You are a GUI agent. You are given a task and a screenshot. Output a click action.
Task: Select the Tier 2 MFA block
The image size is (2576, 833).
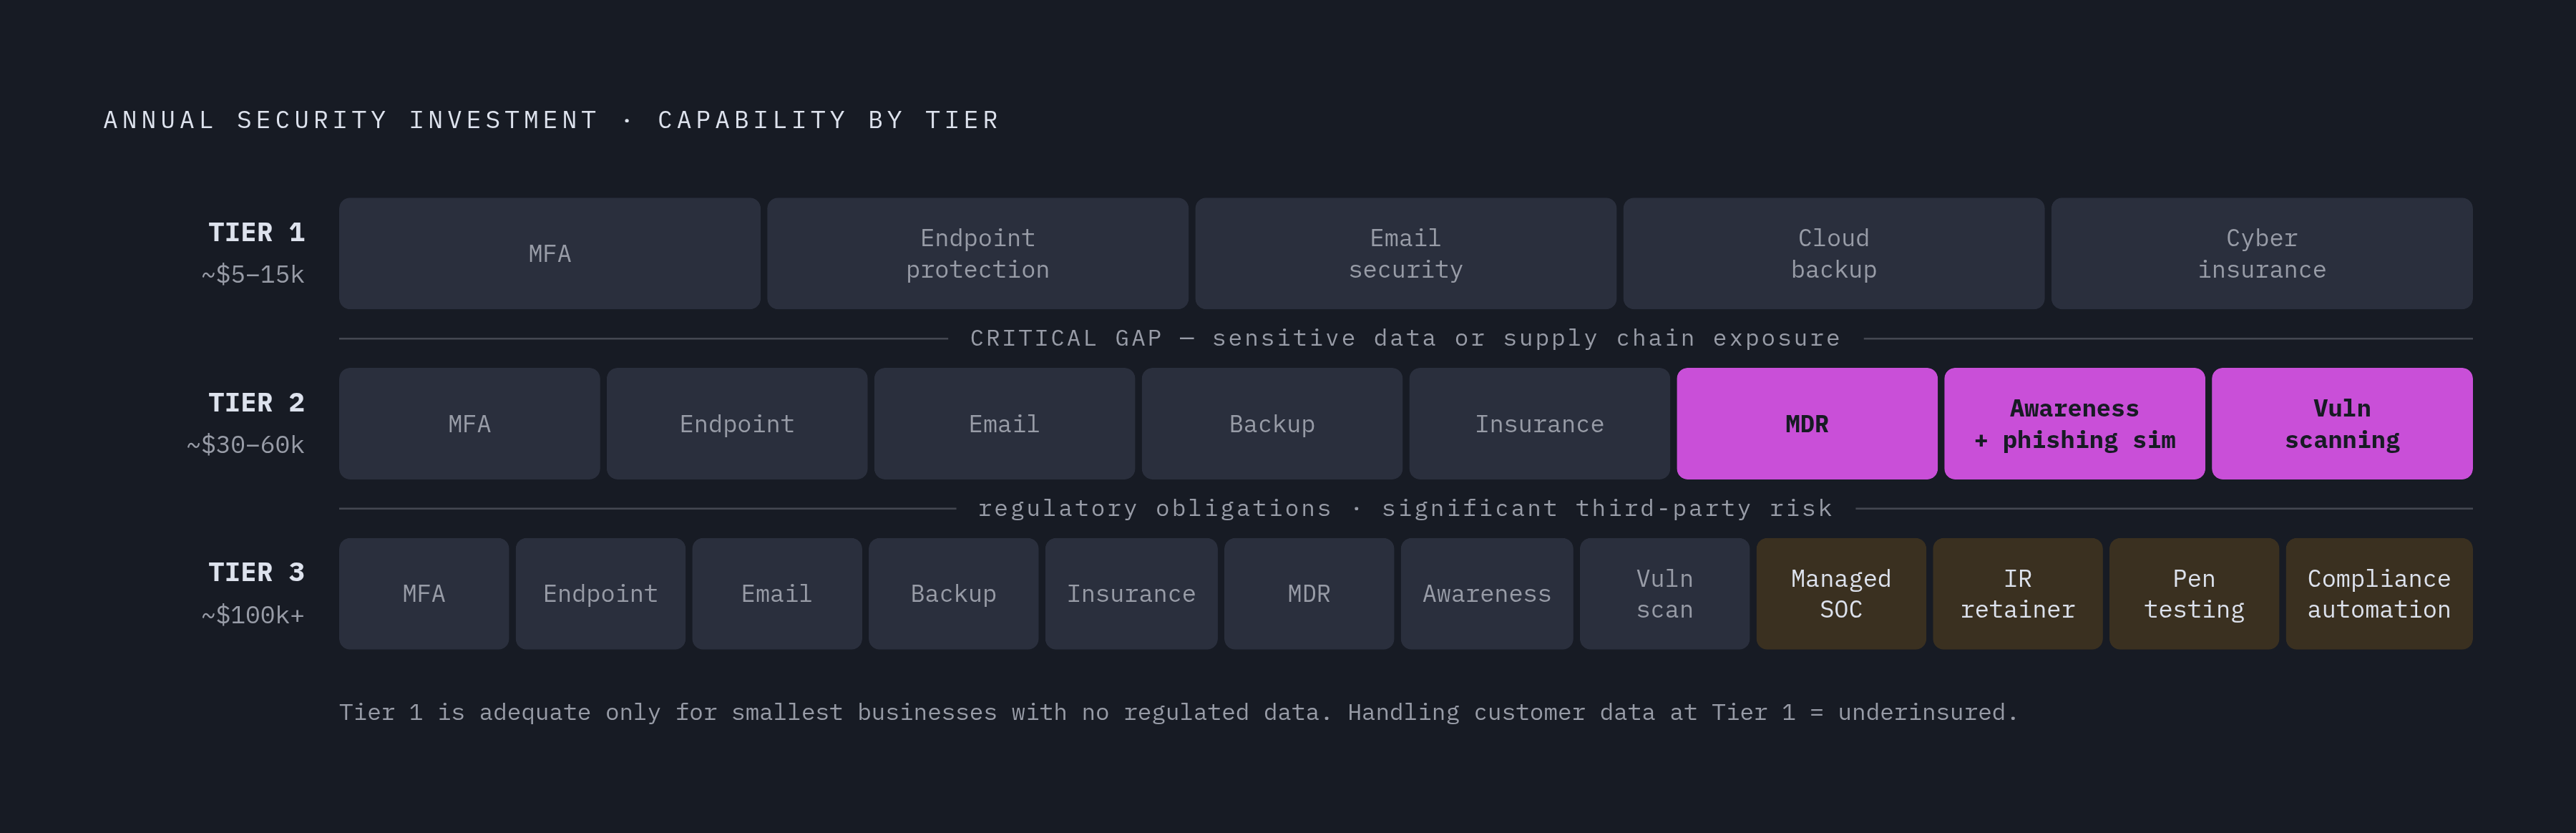(x=469, y=424)
